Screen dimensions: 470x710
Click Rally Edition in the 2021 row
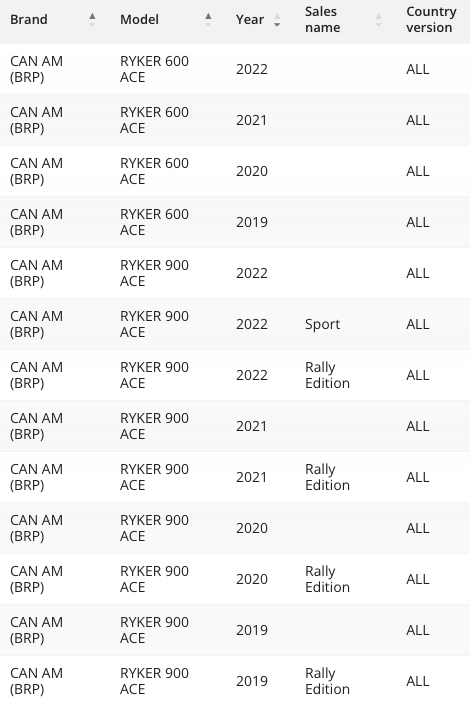point(327,477)
